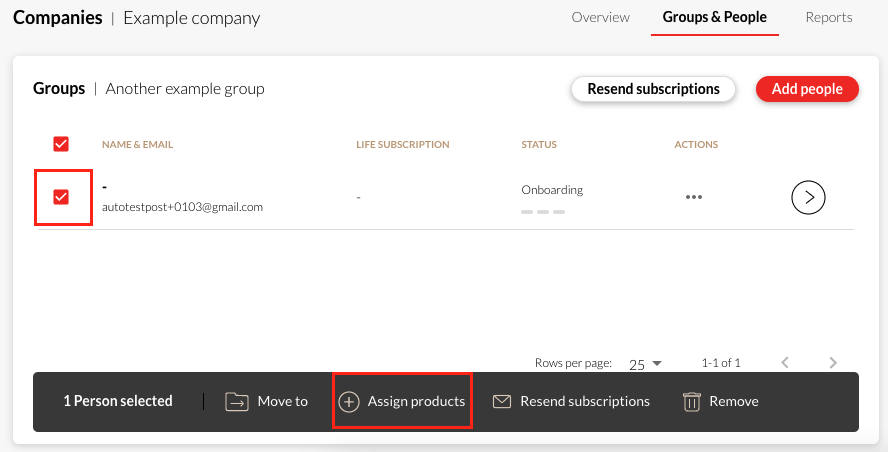888x452 pixels.
Task: Click the Move to folder icon
Action: [236, 401]
